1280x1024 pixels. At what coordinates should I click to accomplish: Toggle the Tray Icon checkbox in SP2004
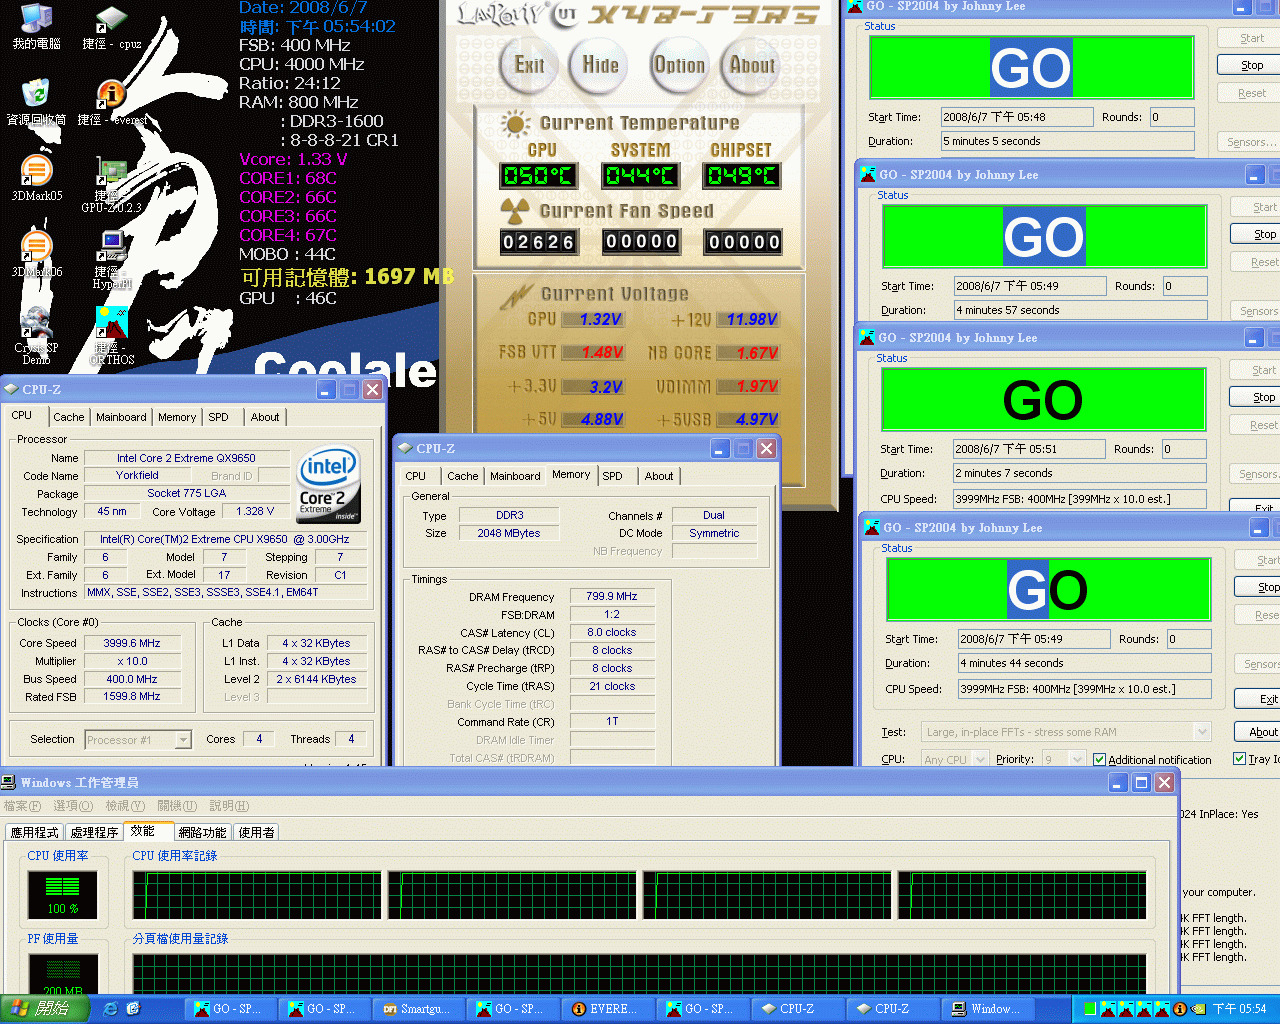coord(1240,759)
